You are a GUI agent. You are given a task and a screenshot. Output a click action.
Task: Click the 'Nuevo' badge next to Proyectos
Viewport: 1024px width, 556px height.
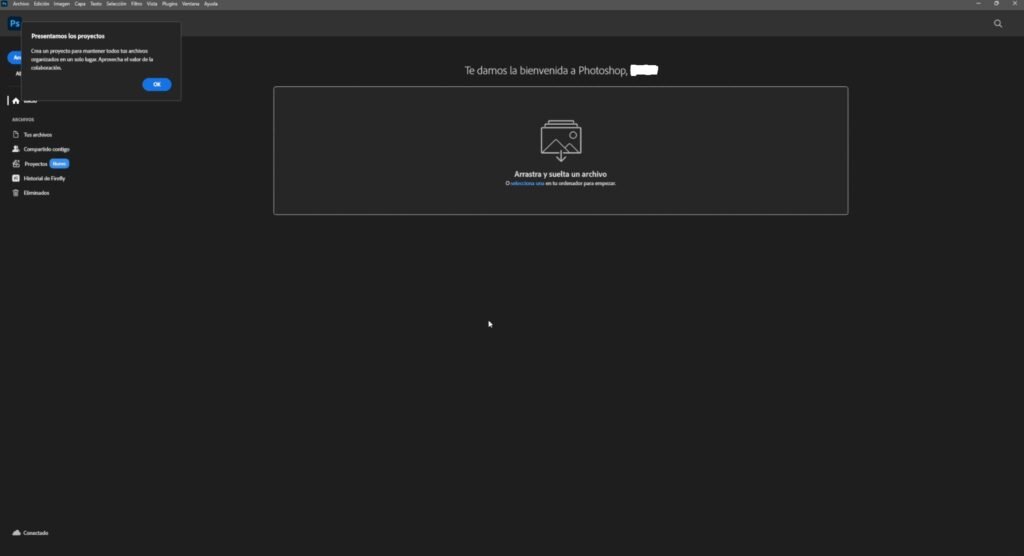59,164
